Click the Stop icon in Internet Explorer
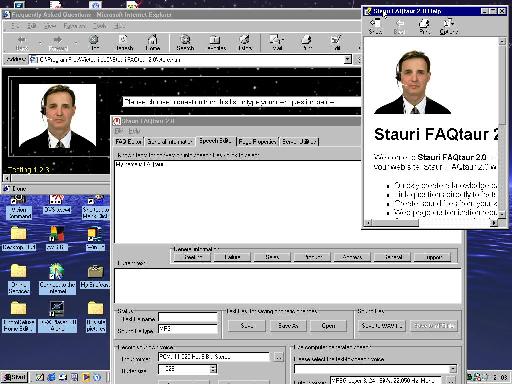512x384 pixels. point(95,42)
